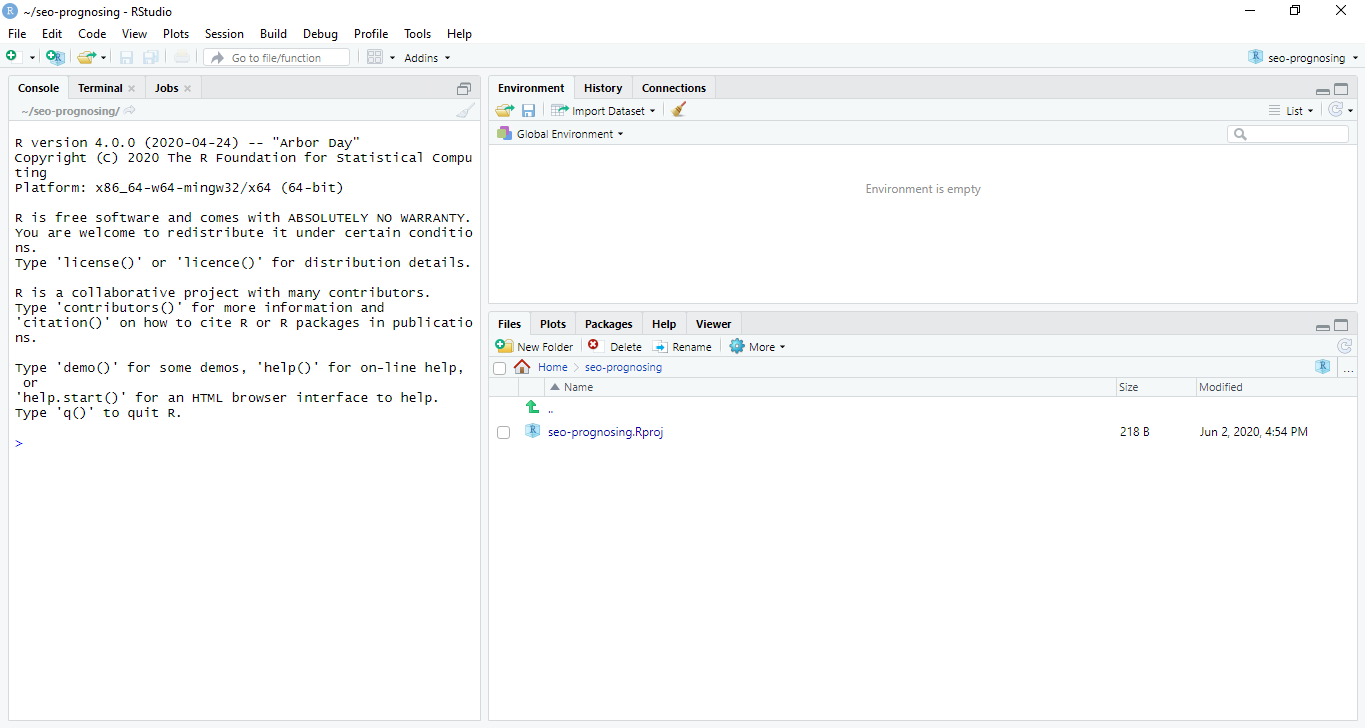Click Rename in the Files pane toolbar
Viewport: 1365px width, 728px height.
[683, 346]
